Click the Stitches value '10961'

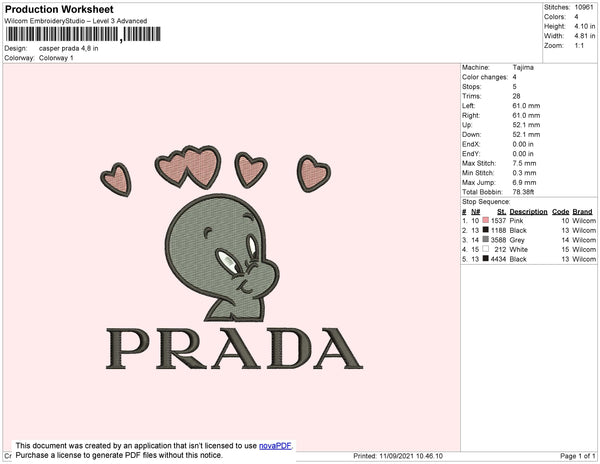584,7
